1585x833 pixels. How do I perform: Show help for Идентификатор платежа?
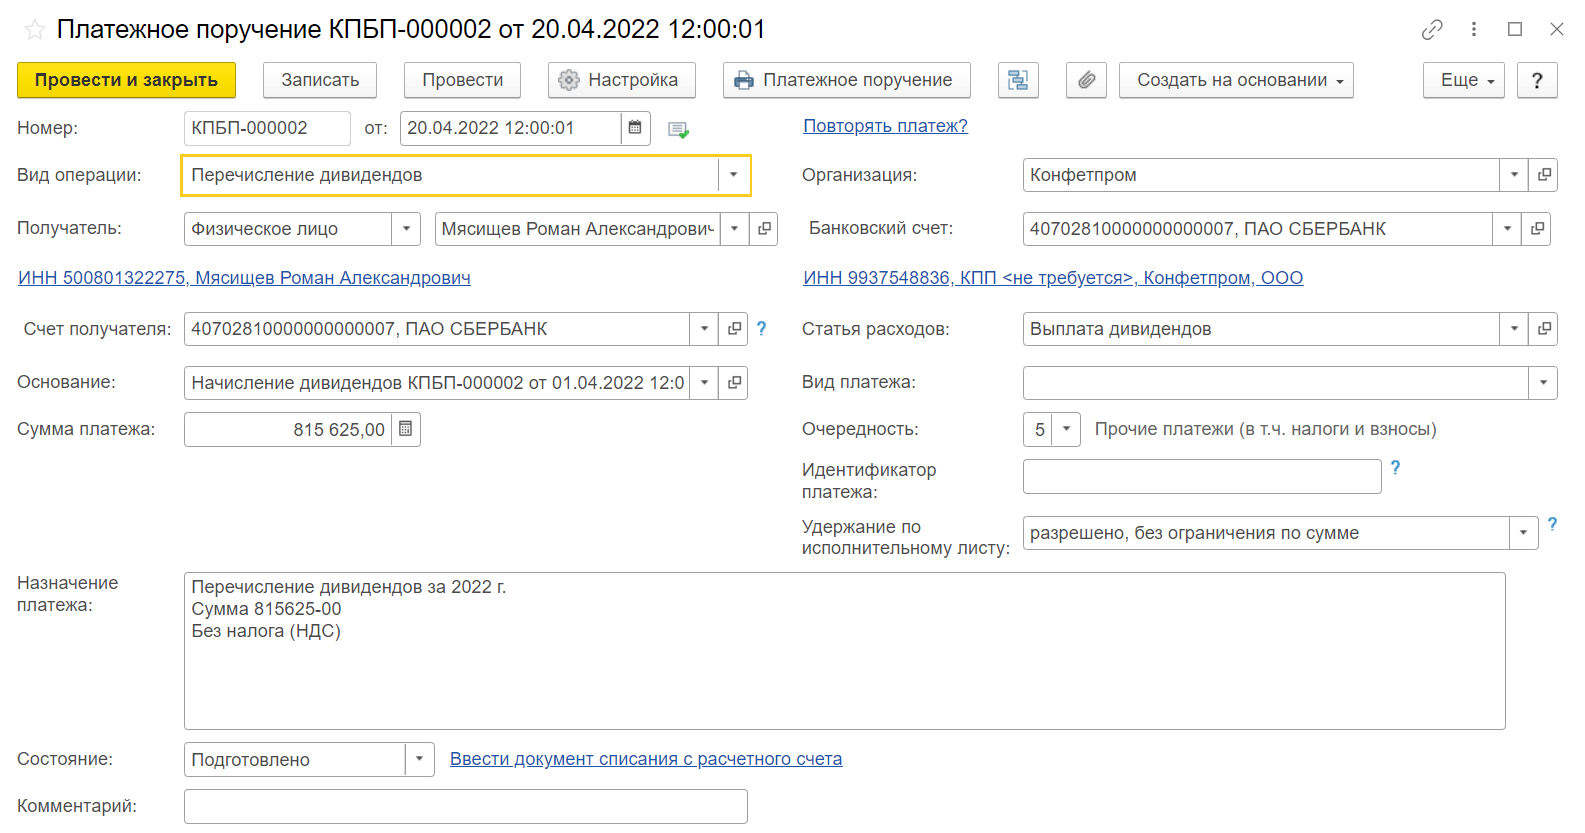1396,467
